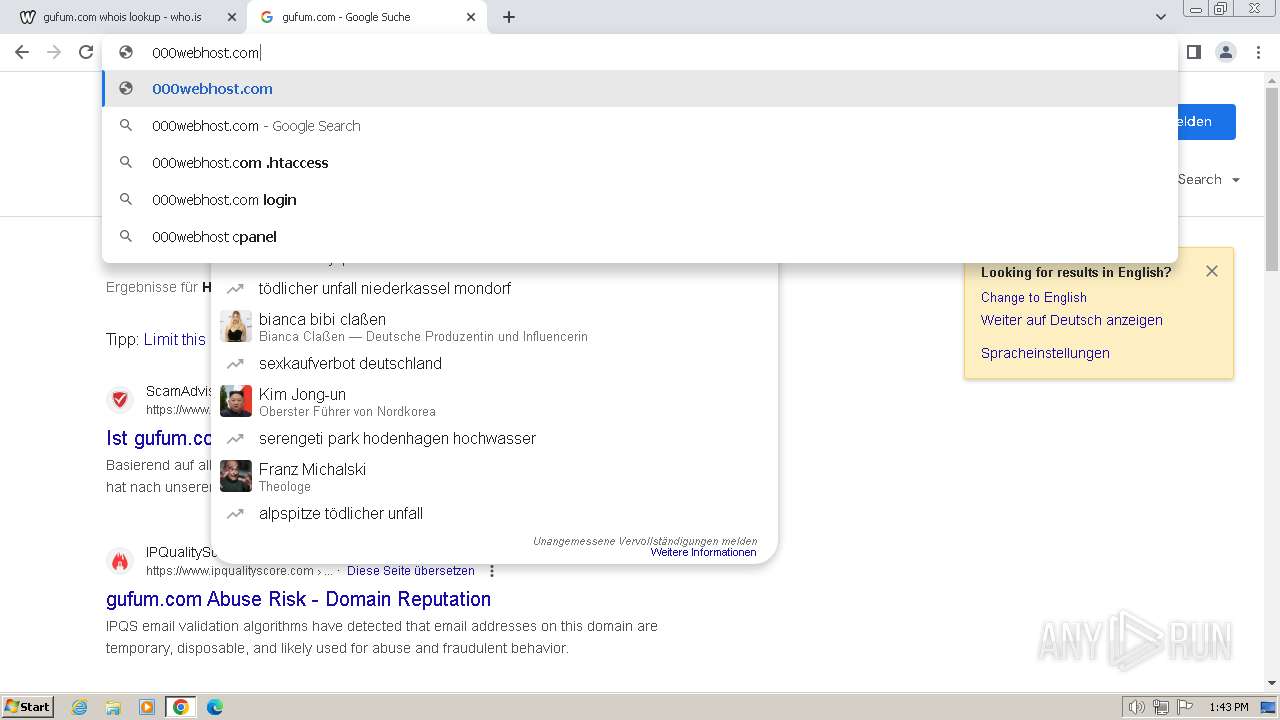Close the Google Suche tab
Image resolution: width=1280 pixels, height=720 pixels.
pos(471,17)
